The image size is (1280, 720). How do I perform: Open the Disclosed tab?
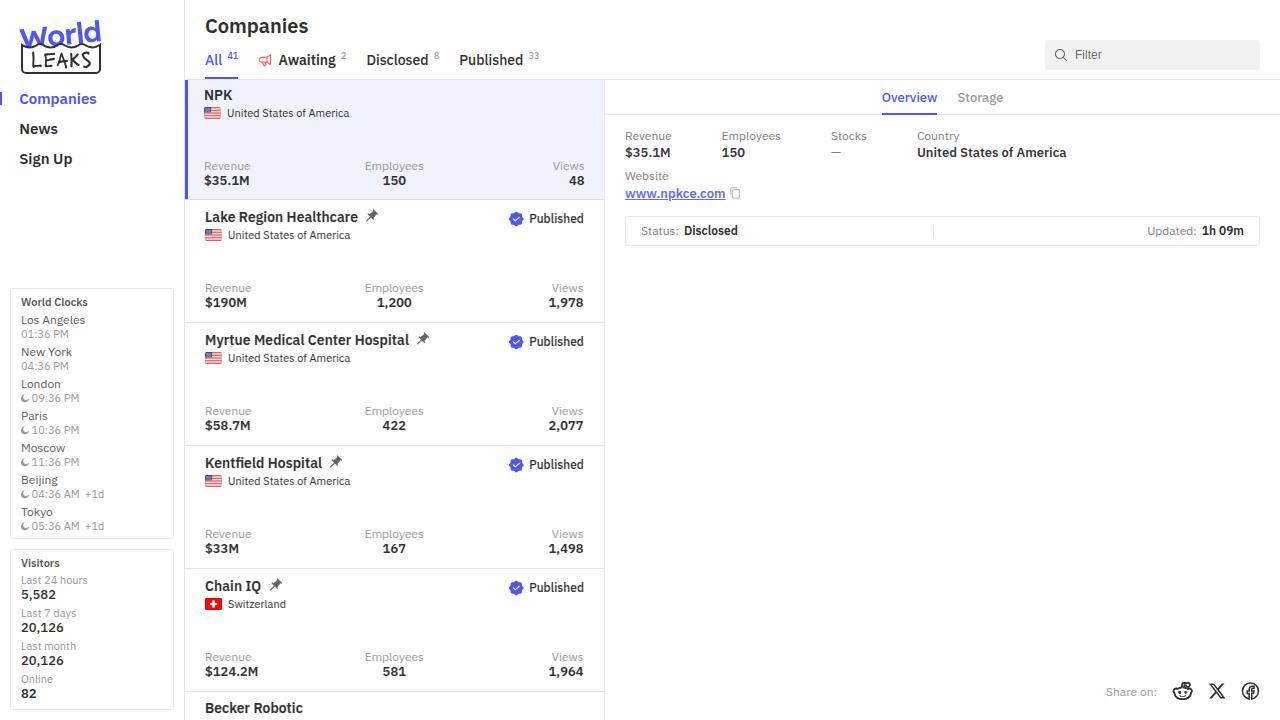click(402, 60)
